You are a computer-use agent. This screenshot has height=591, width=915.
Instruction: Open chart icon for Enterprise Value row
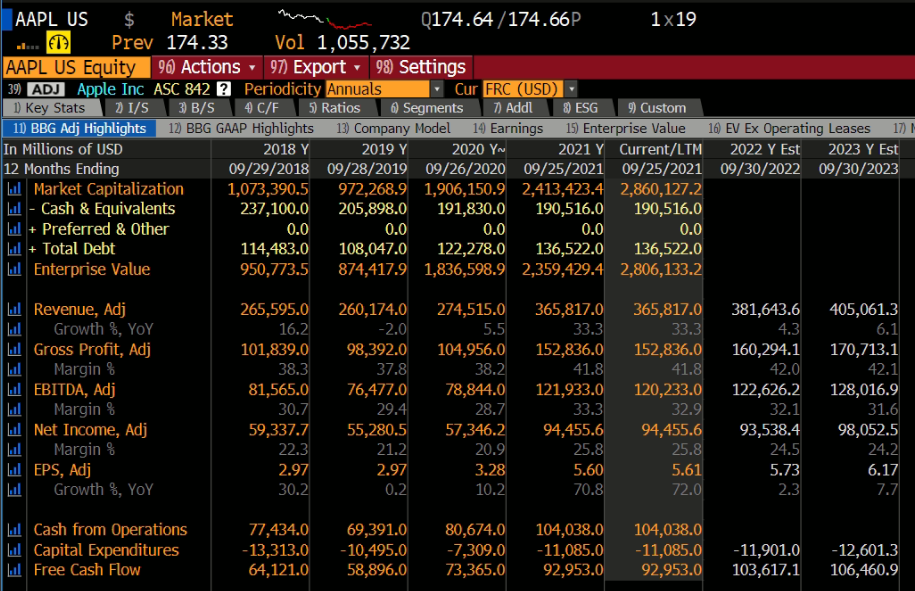(x=14, y=269)
